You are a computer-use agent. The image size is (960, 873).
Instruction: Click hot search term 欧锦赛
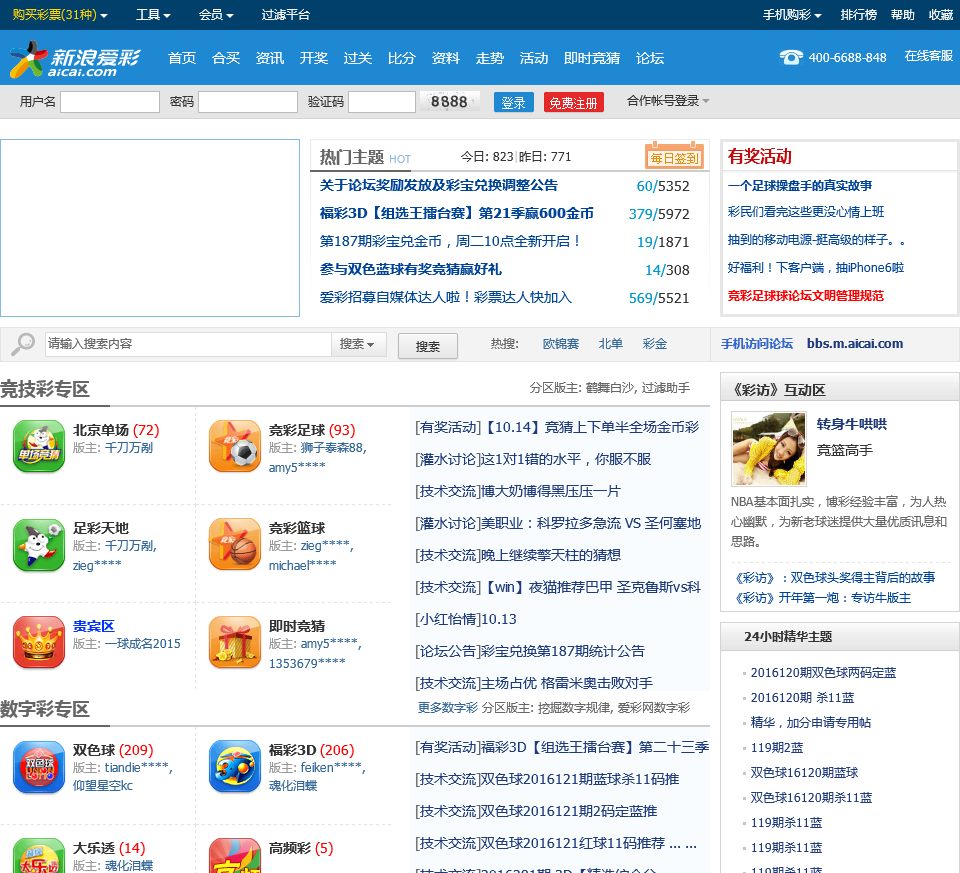click(x=561, y=344)
